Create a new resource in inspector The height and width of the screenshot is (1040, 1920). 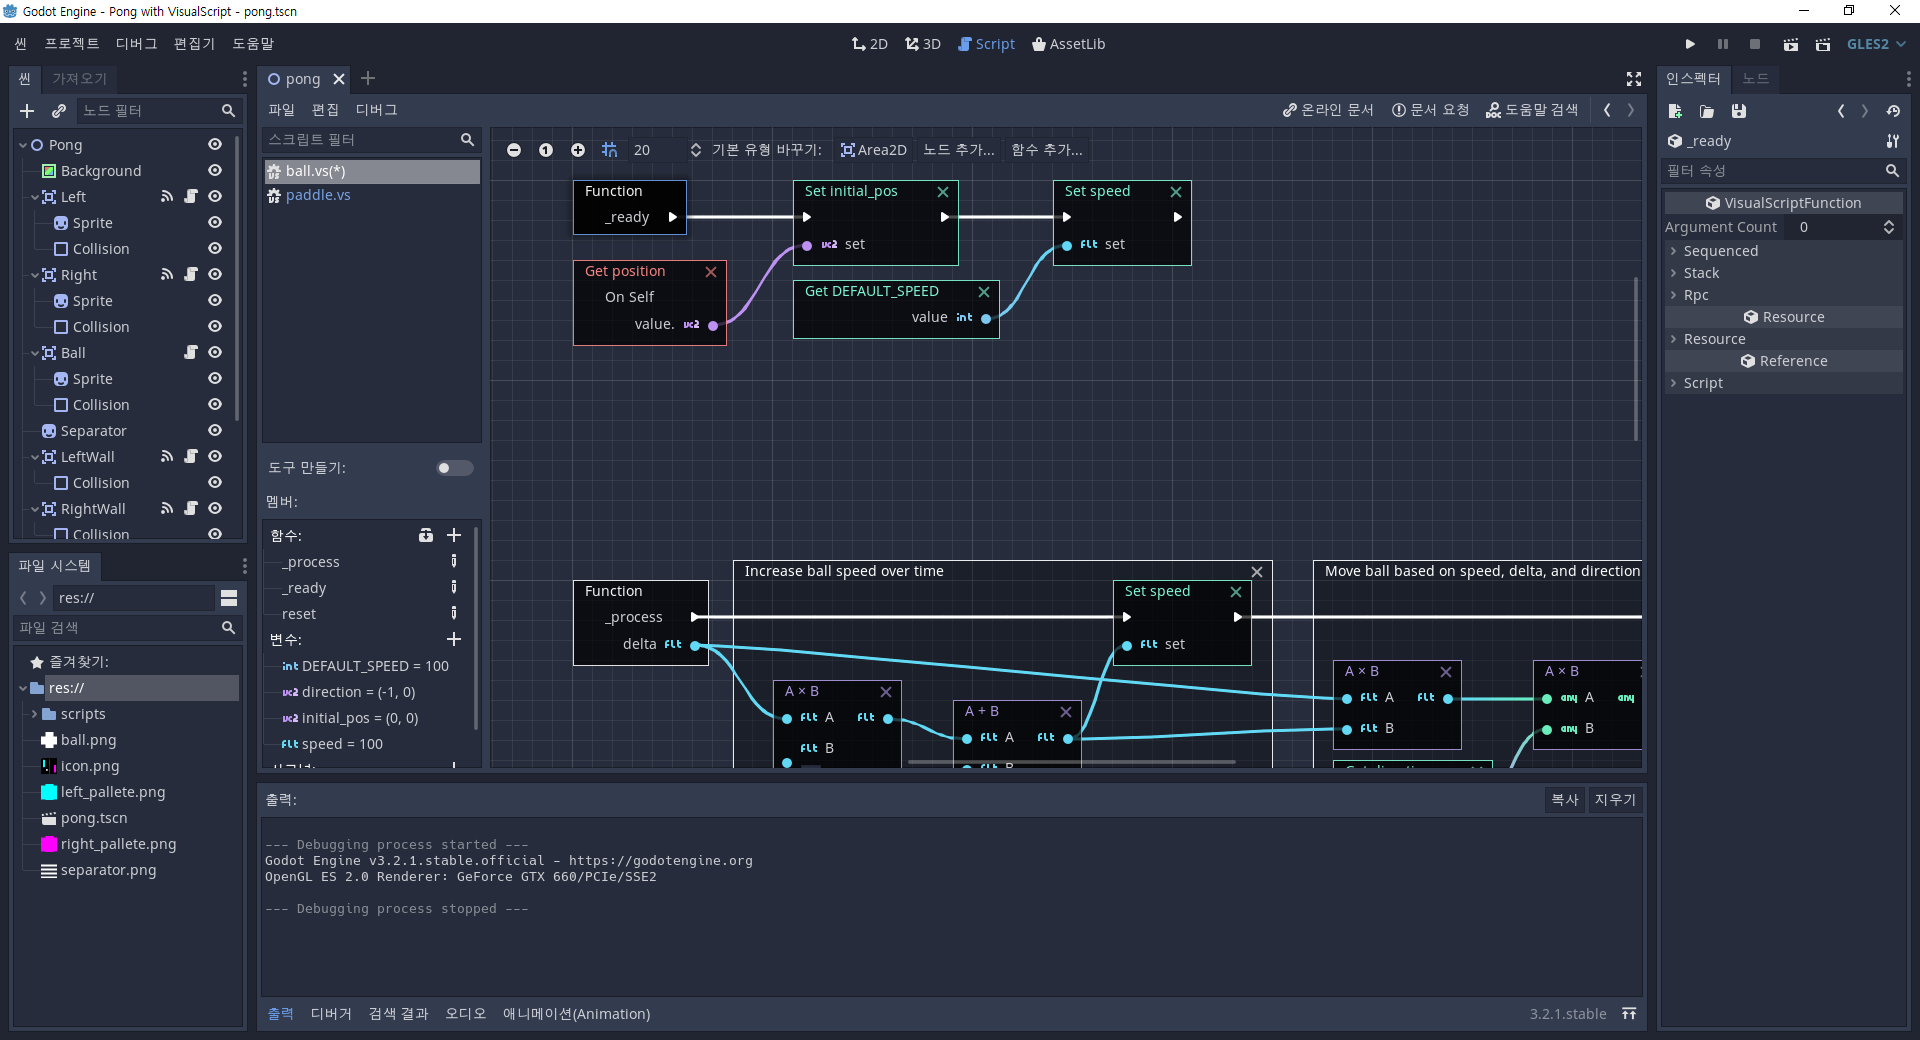(x=1675, y=111)
